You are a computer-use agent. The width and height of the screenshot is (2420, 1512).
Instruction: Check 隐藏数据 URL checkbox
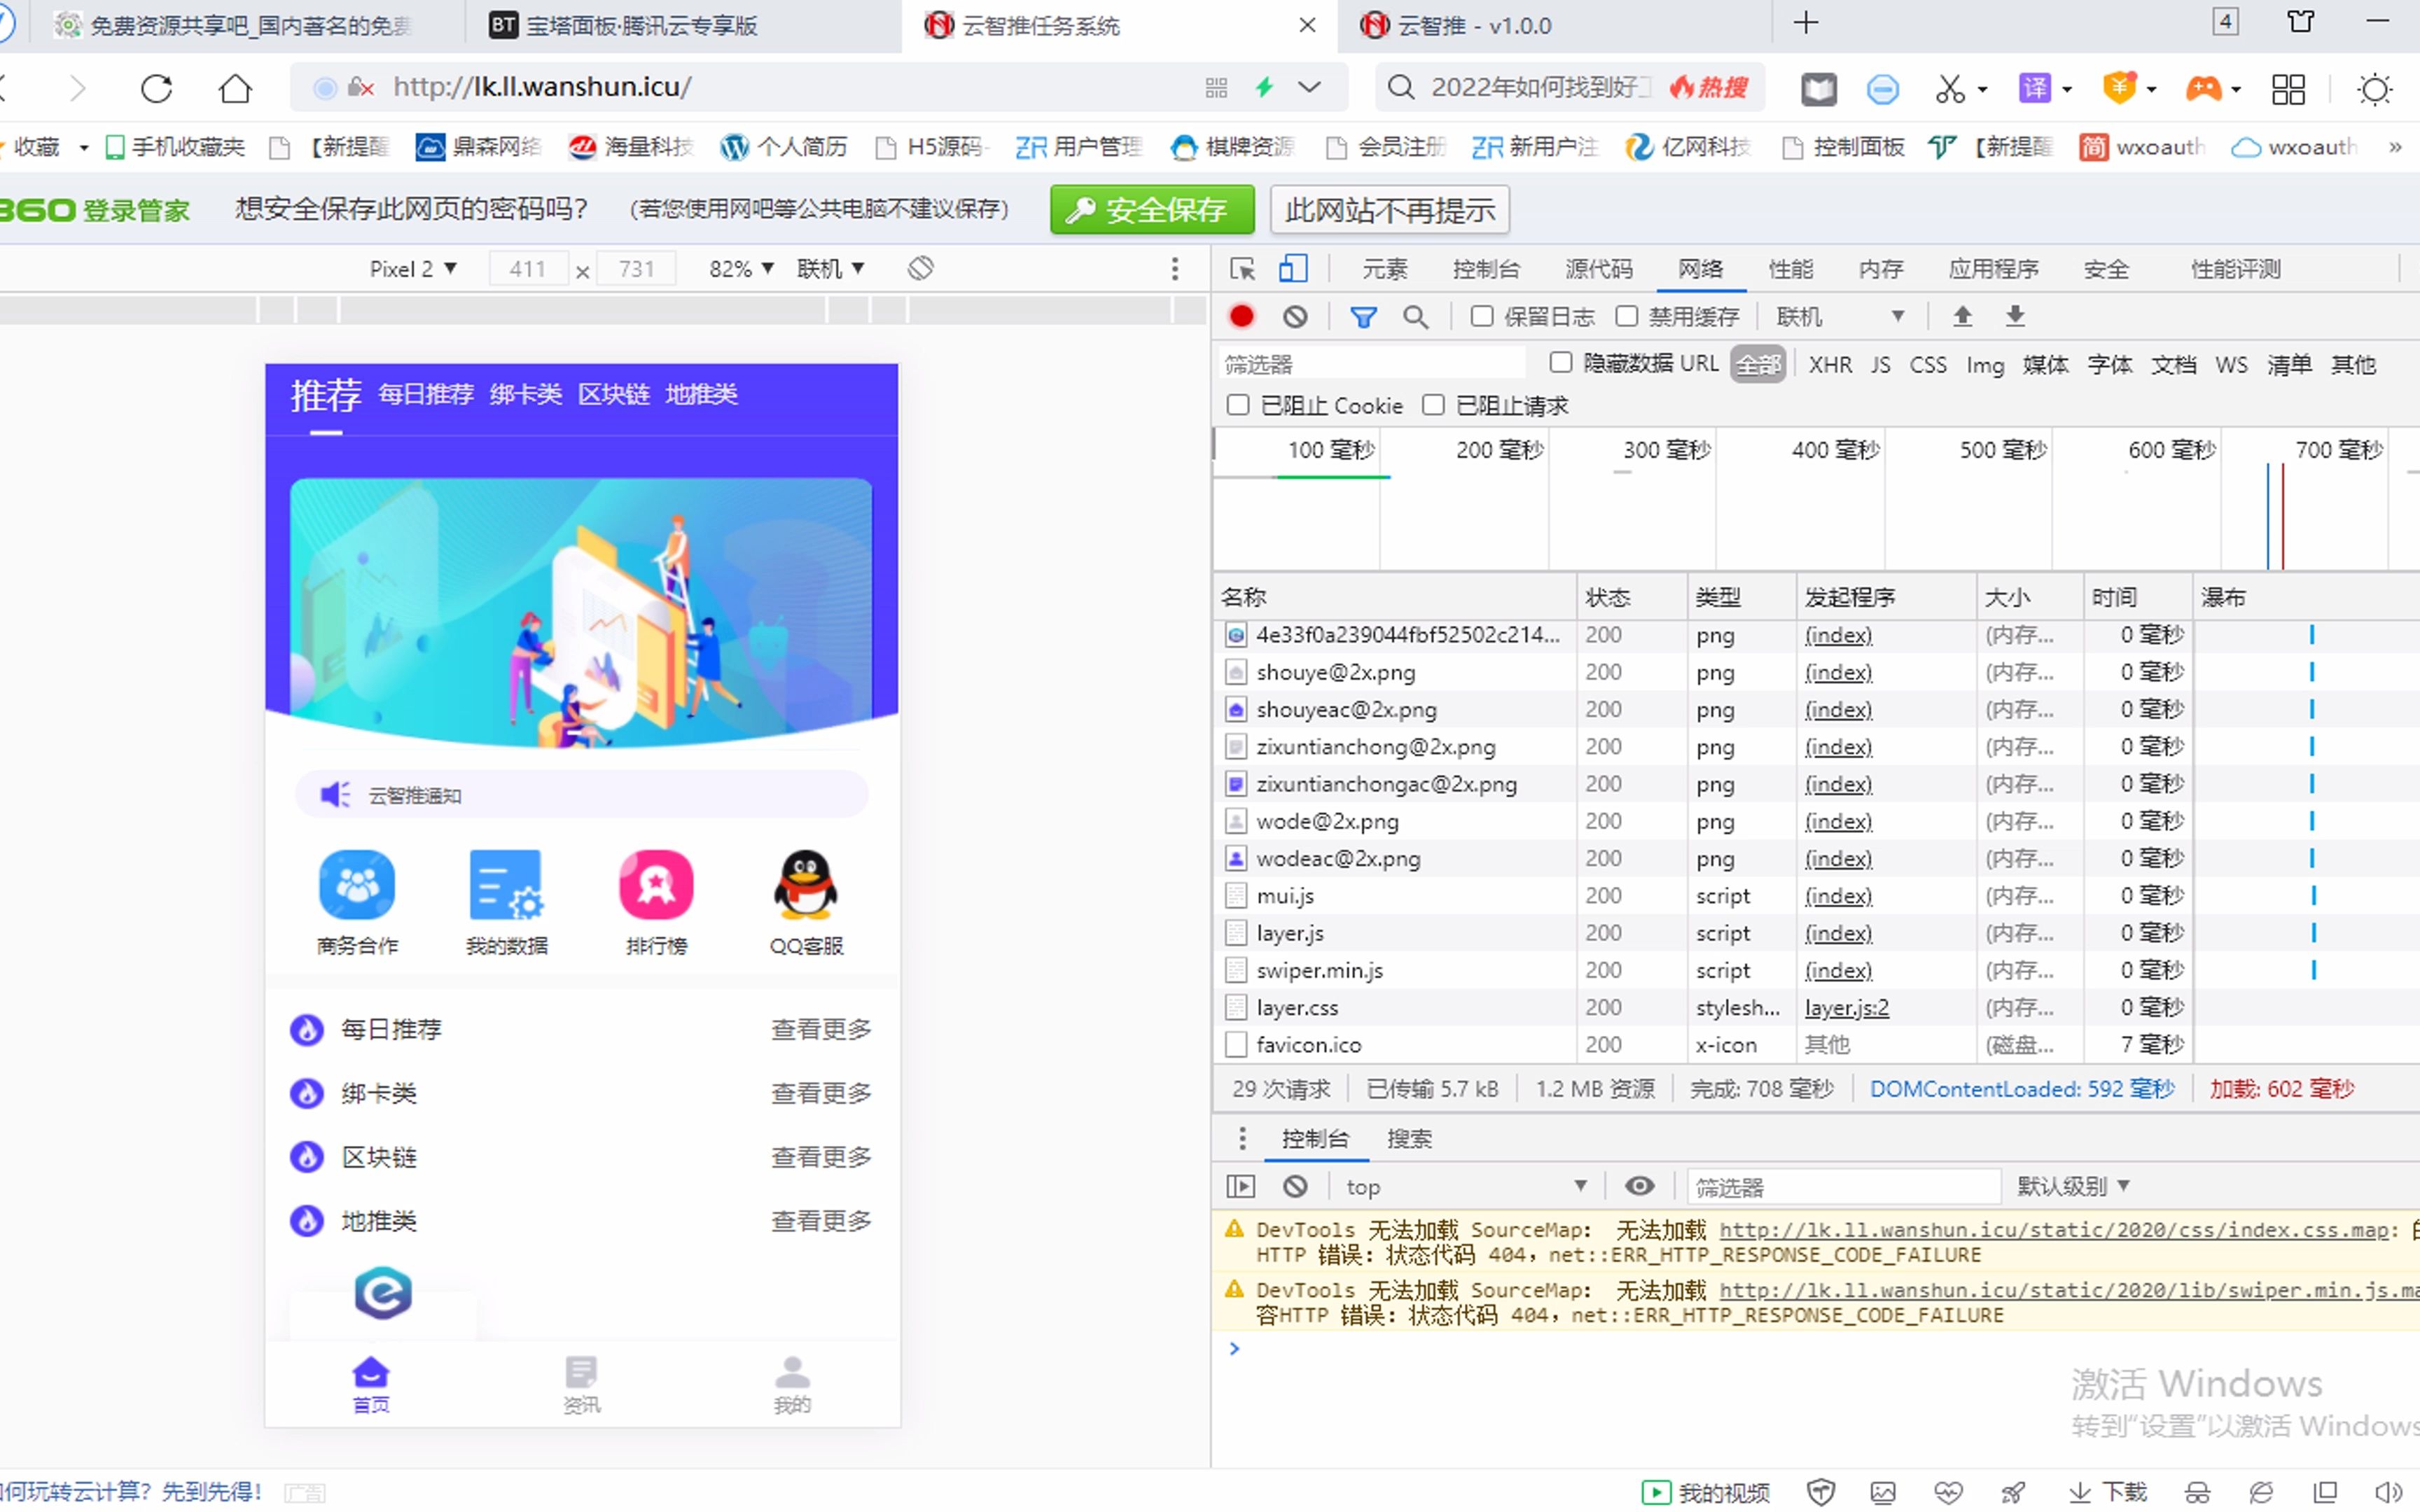point(1561,362)
